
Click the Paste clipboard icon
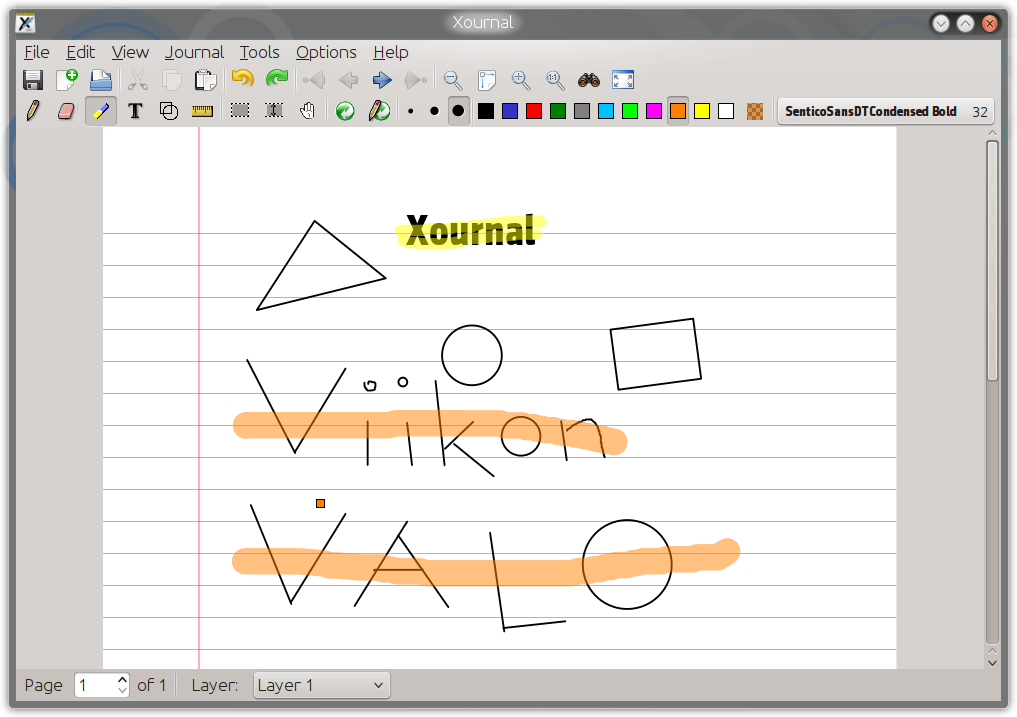[206, 80]
